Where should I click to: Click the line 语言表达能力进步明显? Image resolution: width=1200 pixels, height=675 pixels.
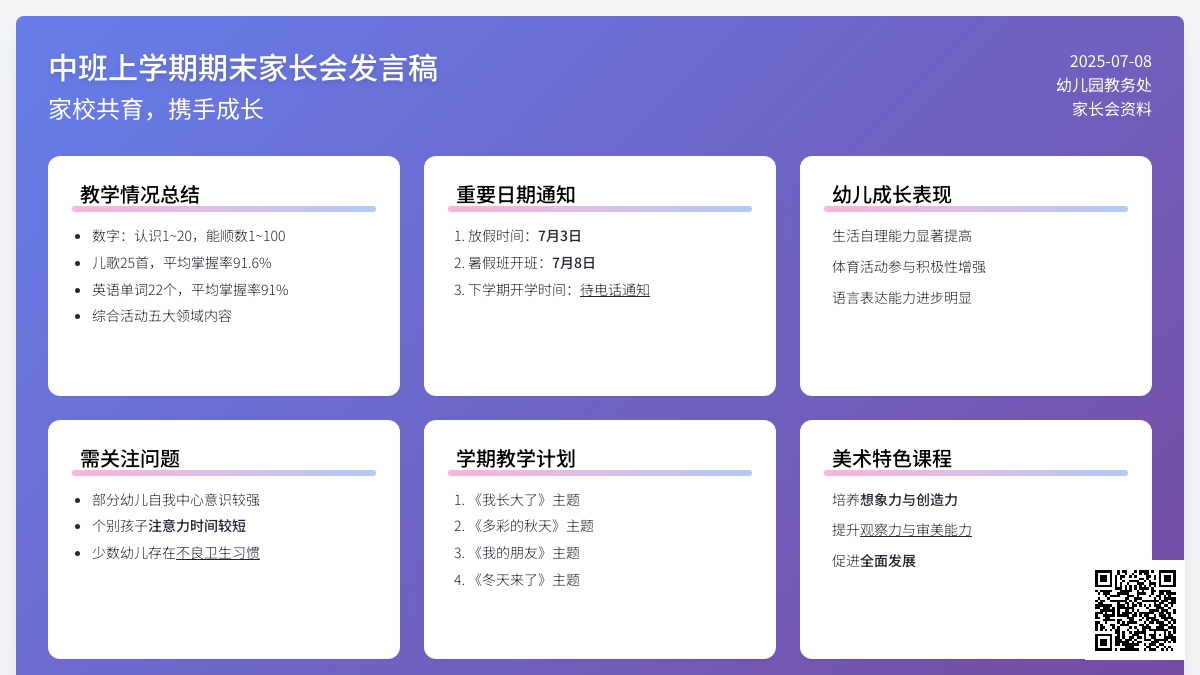(902, 298)
